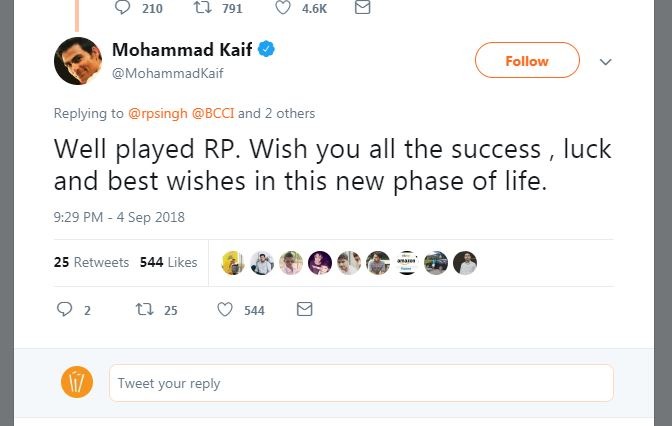The width and height of the screenshot is (672, 426).
Task: Open Mohammad Kaif's profile photo
Action: [x=78, y=61]
